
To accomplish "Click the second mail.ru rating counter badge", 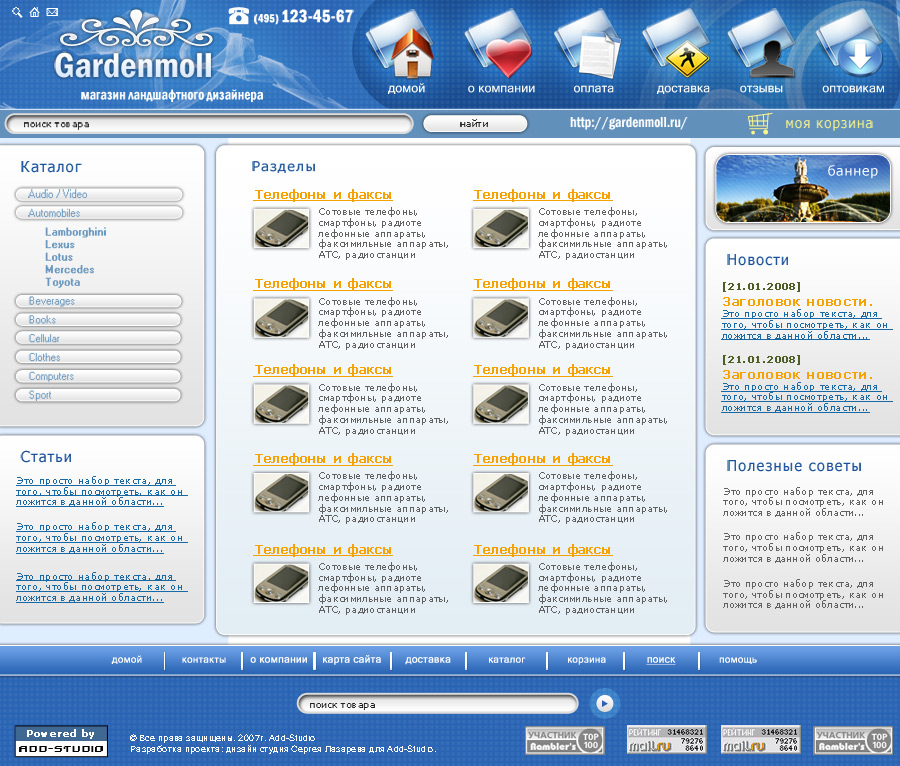I will pyautogui.click(x=761, y=740).
